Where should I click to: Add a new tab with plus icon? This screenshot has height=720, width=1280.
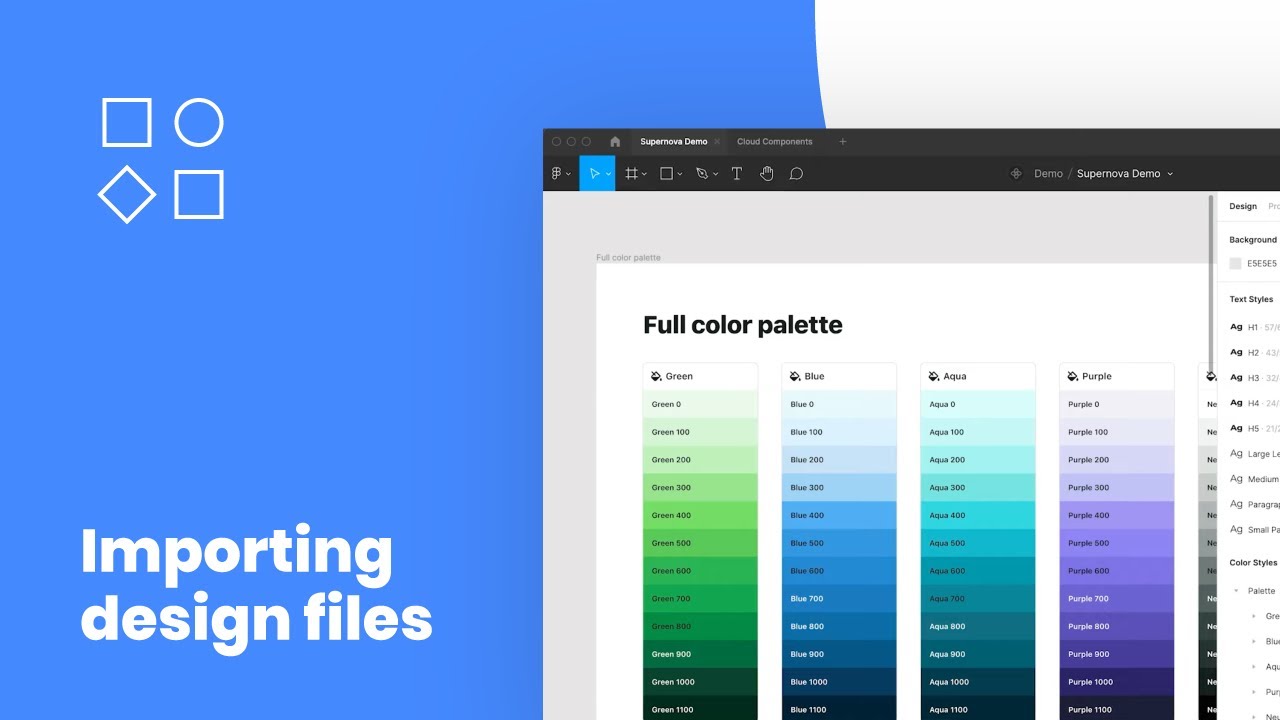point(842,142)
